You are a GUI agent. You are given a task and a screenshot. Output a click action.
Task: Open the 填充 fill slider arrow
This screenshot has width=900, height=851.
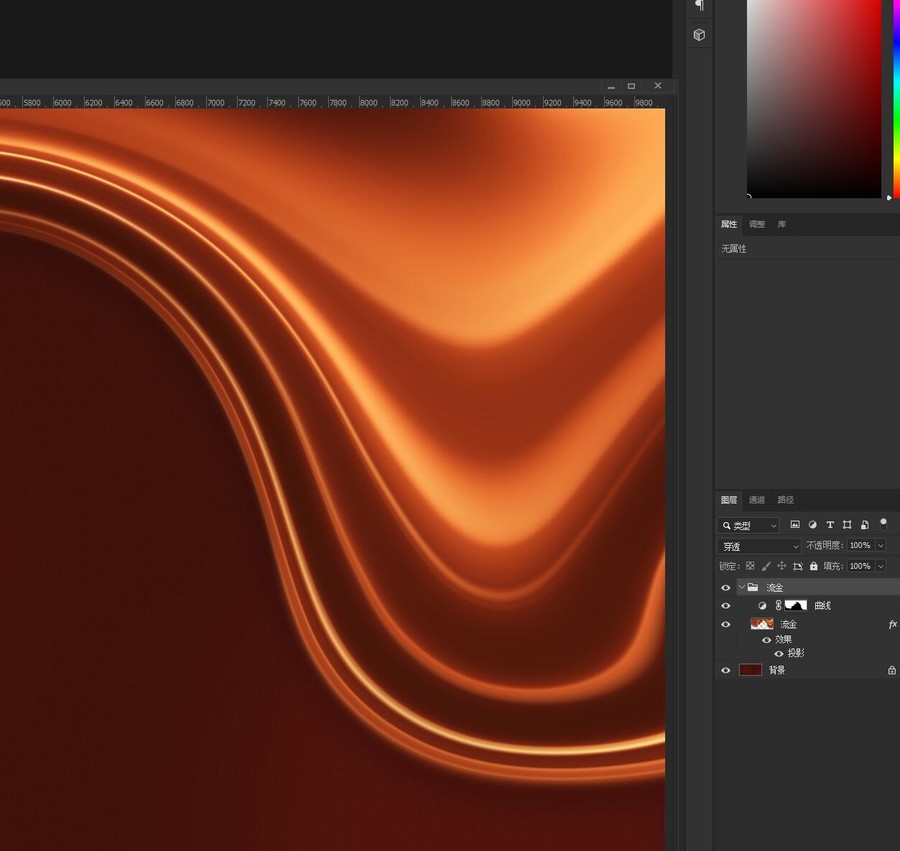tap(880, 566)
